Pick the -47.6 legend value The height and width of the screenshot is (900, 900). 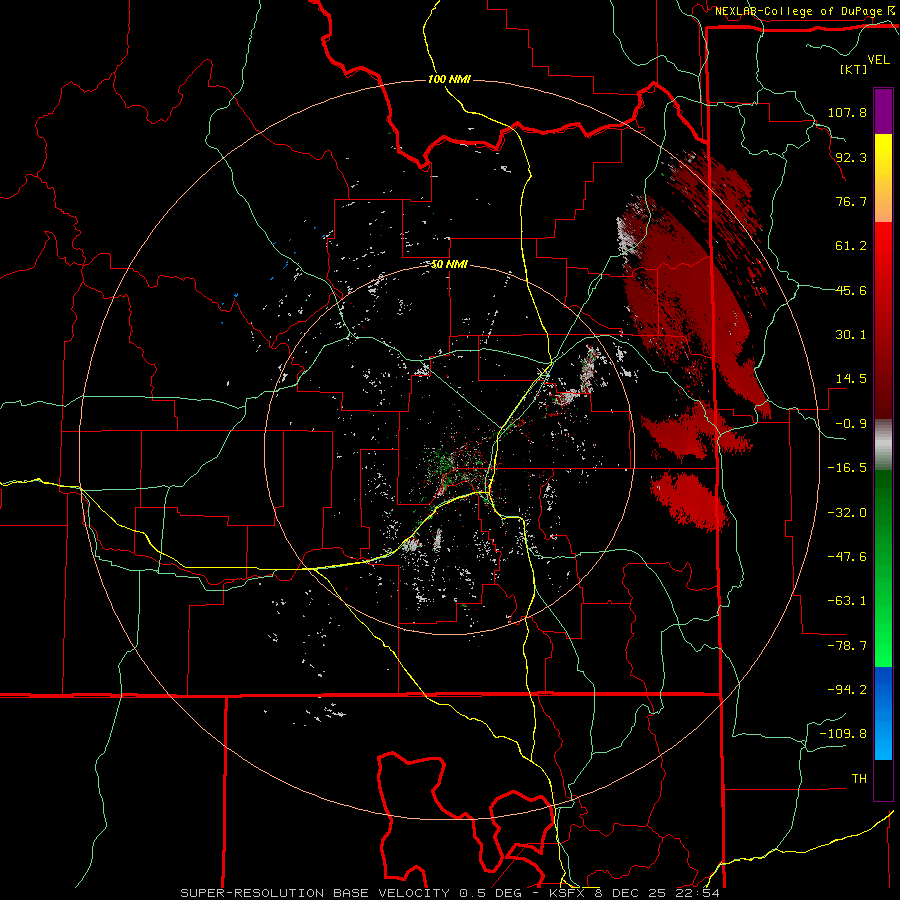click(x=847, y=557)
